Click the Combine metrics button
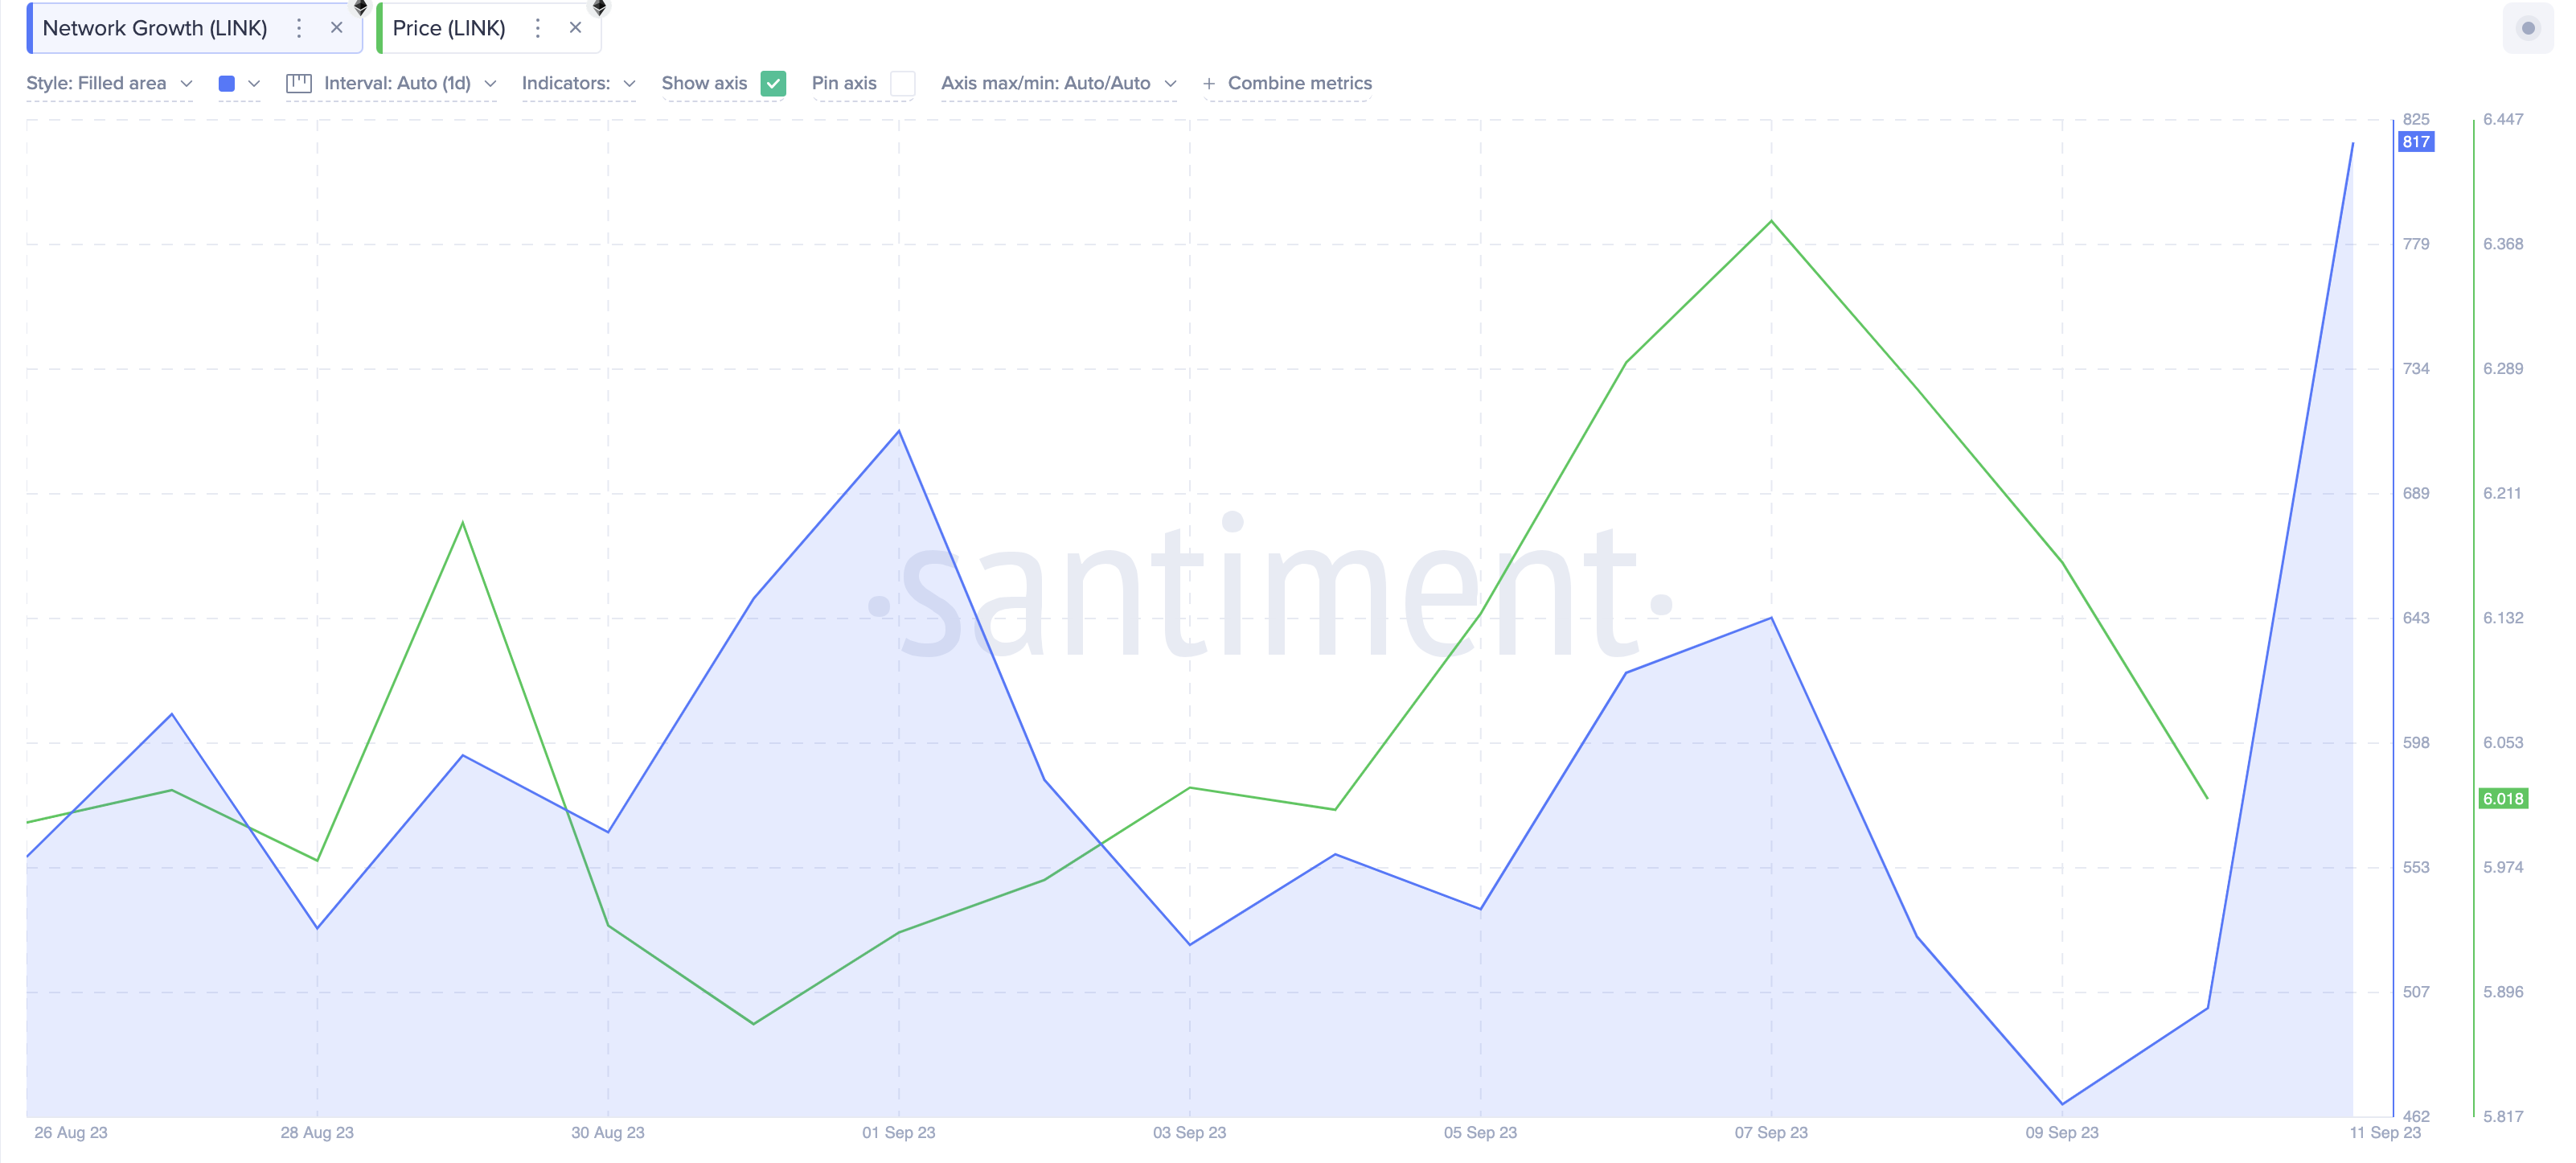 tap(1299, 84)
